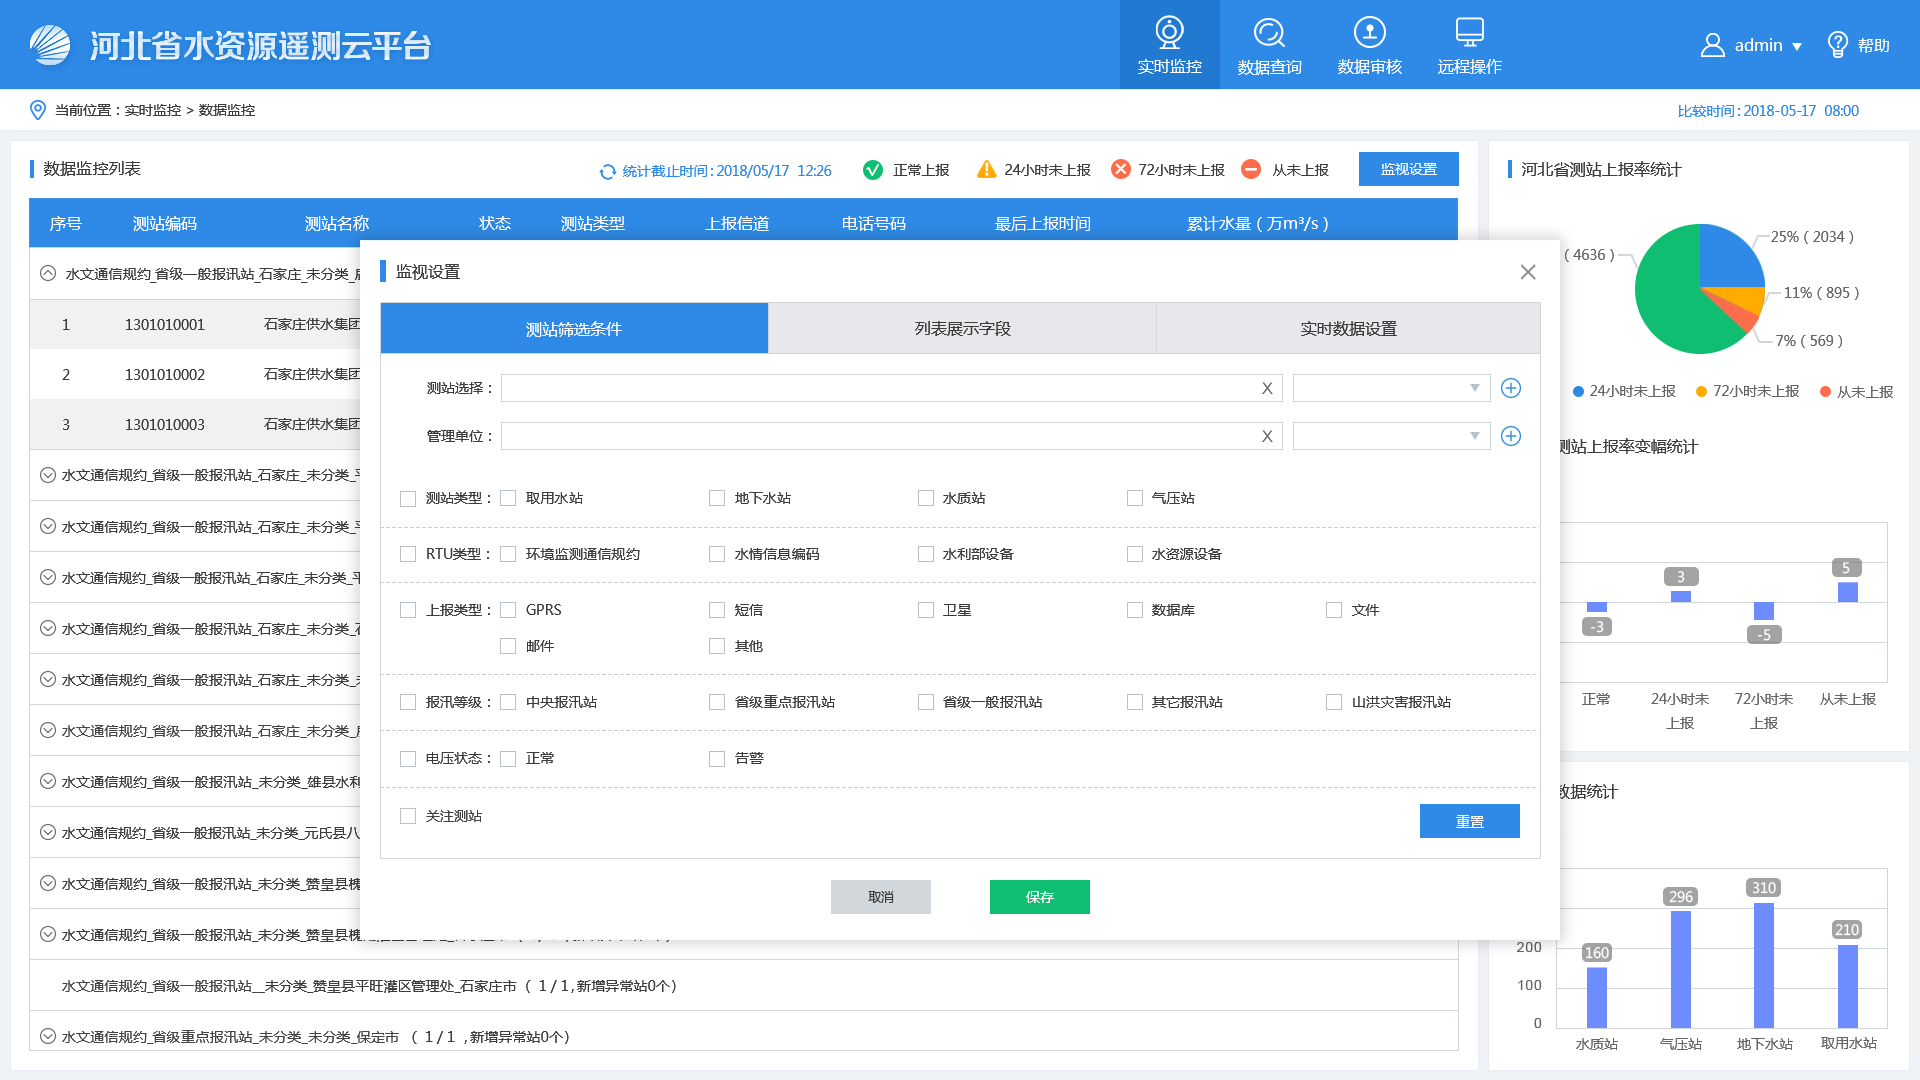This screenshot has width=1920, height=1080.
Task: Open the dropdown beside 管理单位
Action: (1391, 436)
